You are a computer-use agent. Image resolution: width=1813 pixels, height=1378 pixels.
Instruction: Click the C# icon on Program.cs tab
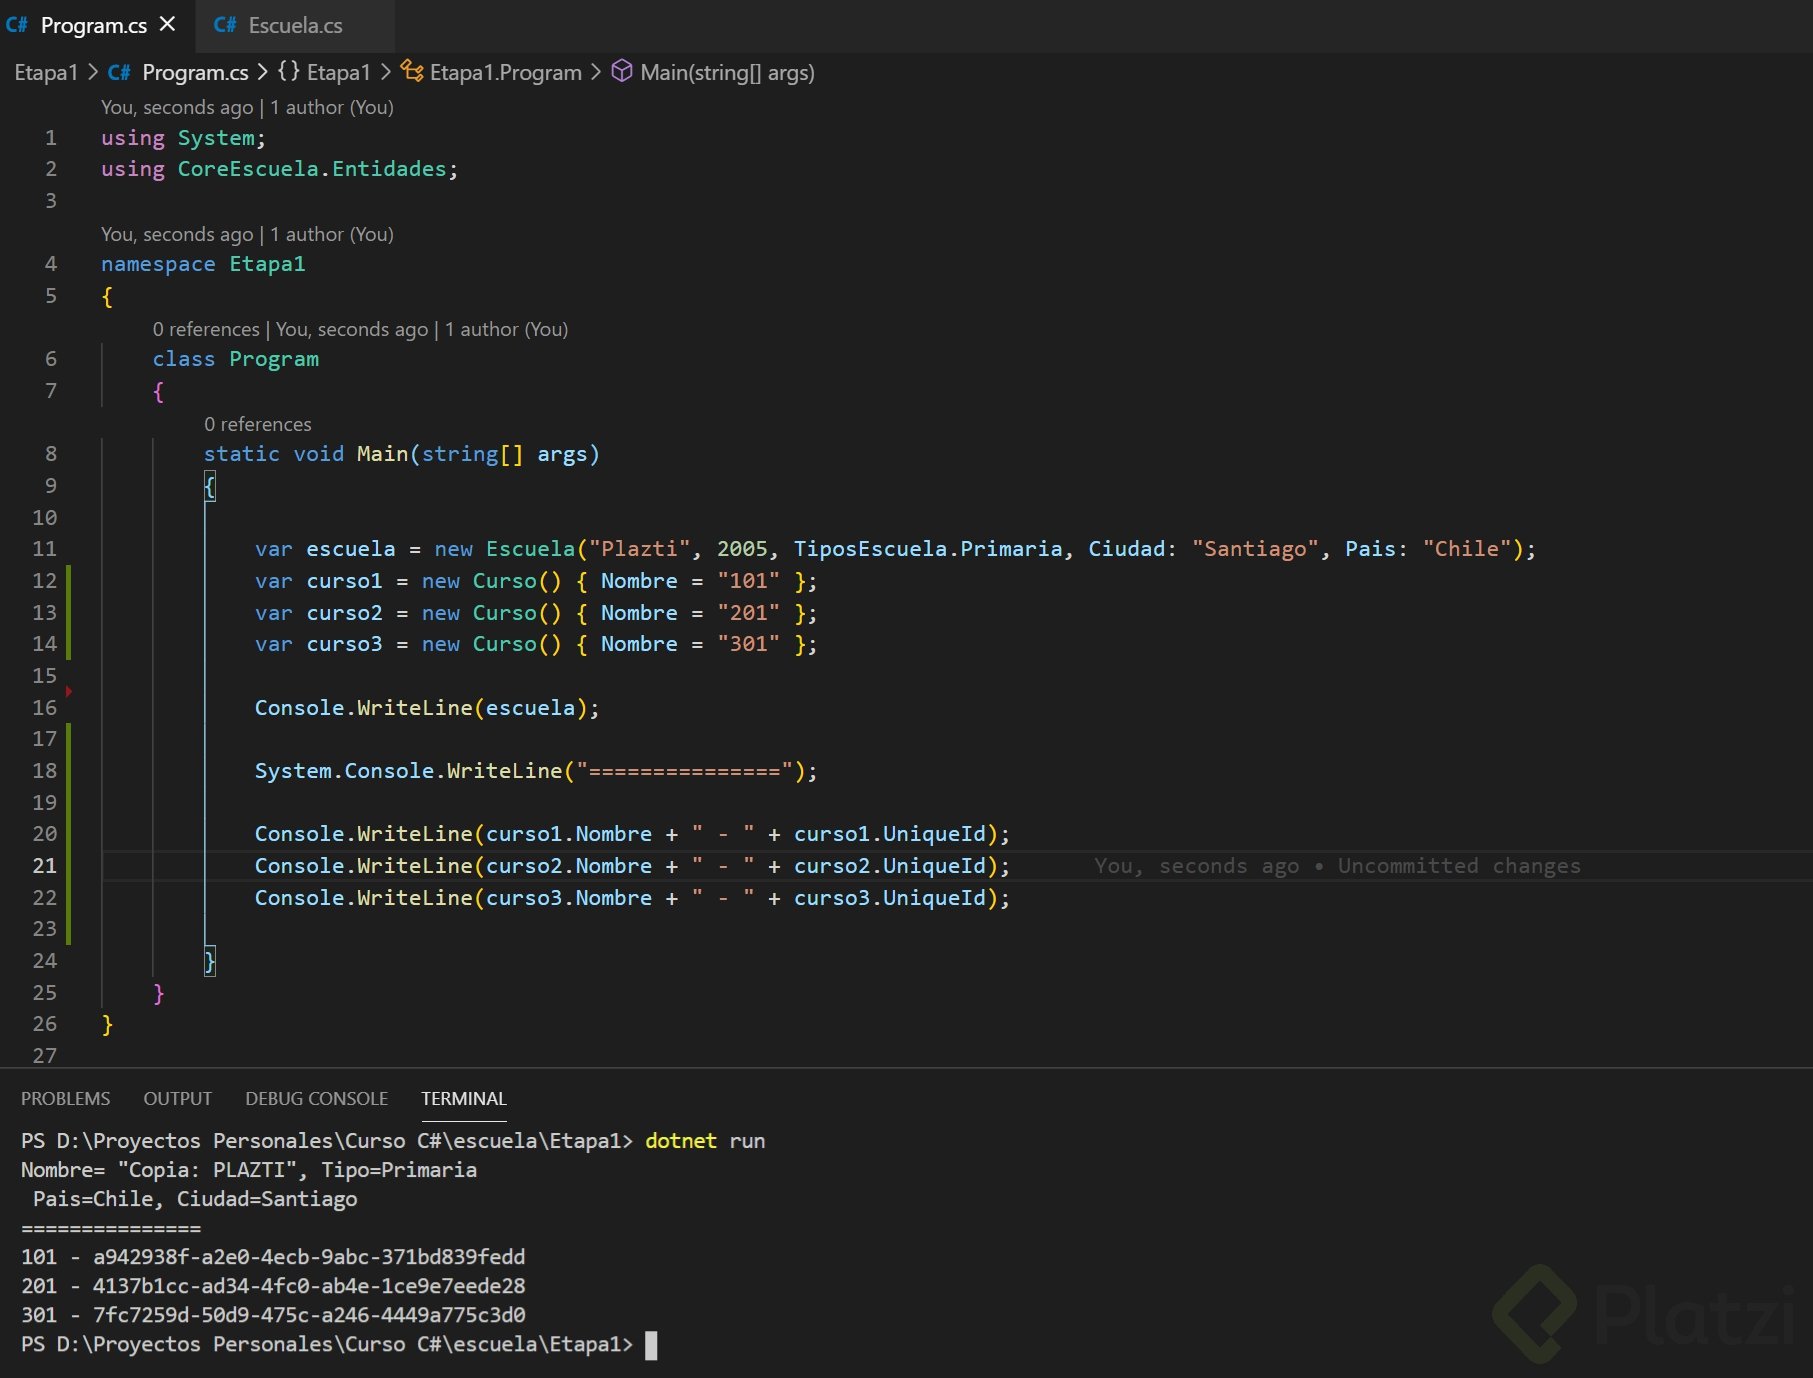click(x=17, y=25)
